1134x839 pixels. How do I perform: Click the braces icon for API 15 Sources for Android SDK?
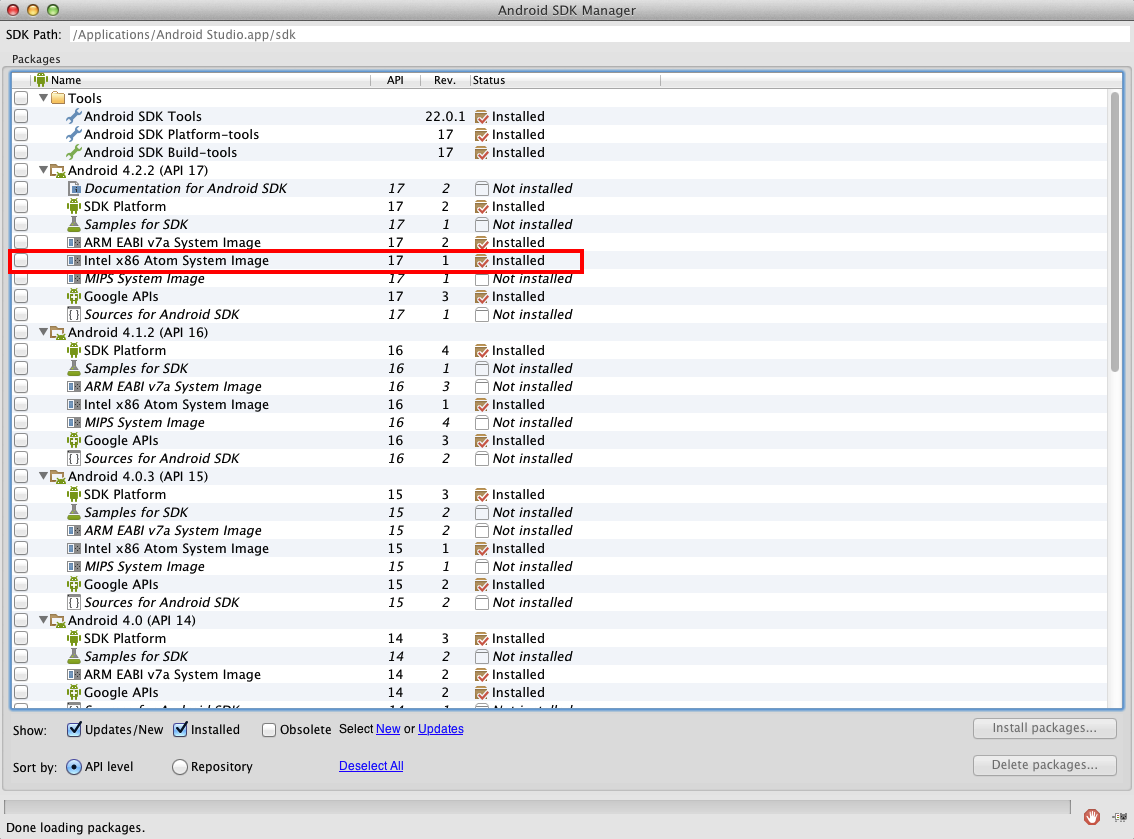(x=74, y=602)
